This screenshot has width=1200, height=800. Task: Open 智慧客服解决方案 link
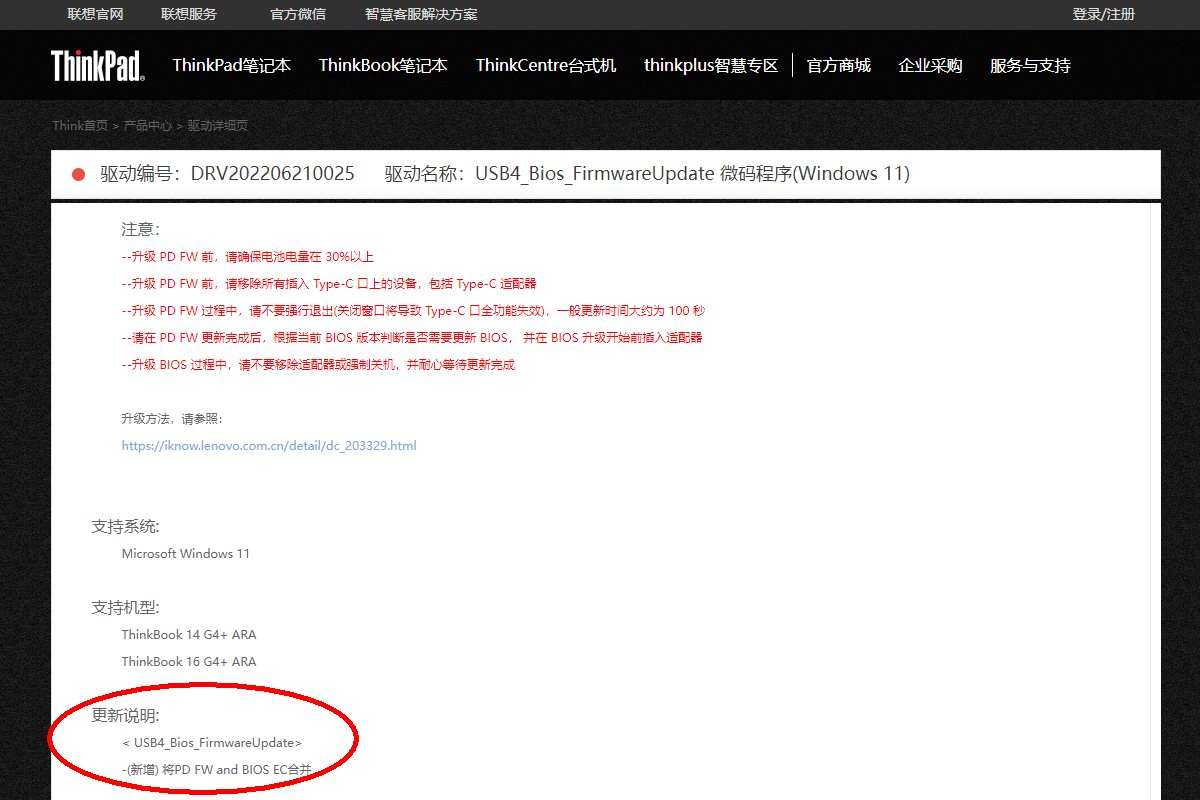[x=421, y=14]
